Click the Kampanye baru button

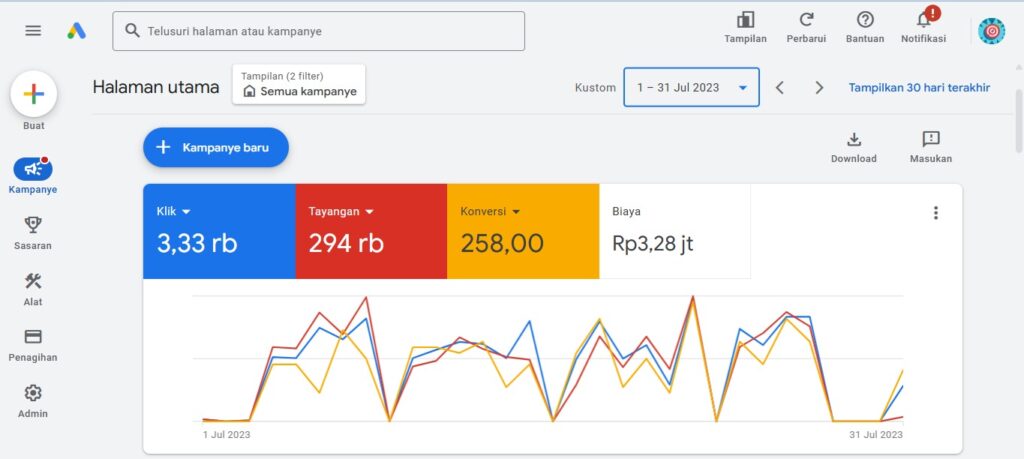point(215,147)
